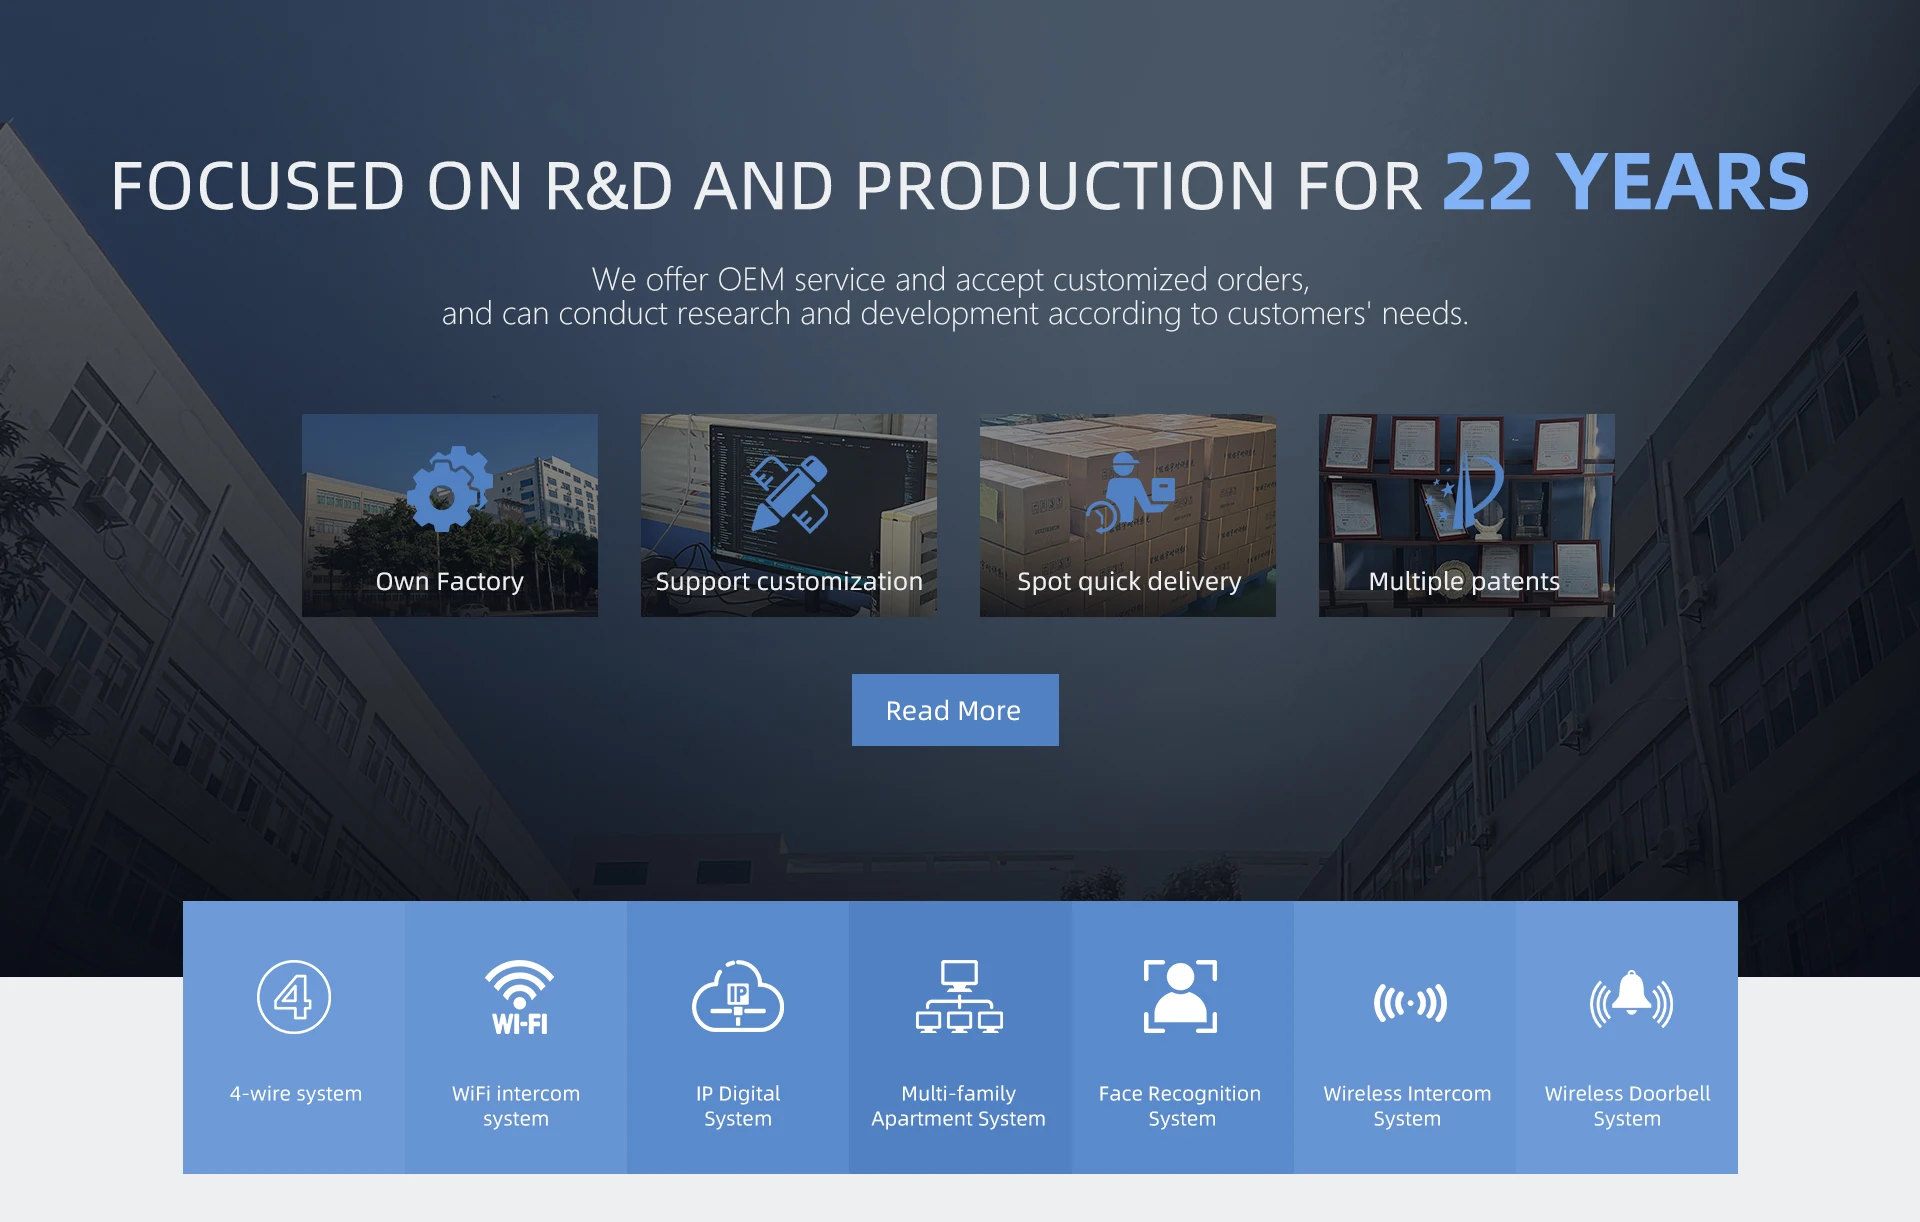The height and width of the screenshot is (1222, 1920).
Task: Click the wireless signal waves icon
Action: (x=1409, y=1002)
